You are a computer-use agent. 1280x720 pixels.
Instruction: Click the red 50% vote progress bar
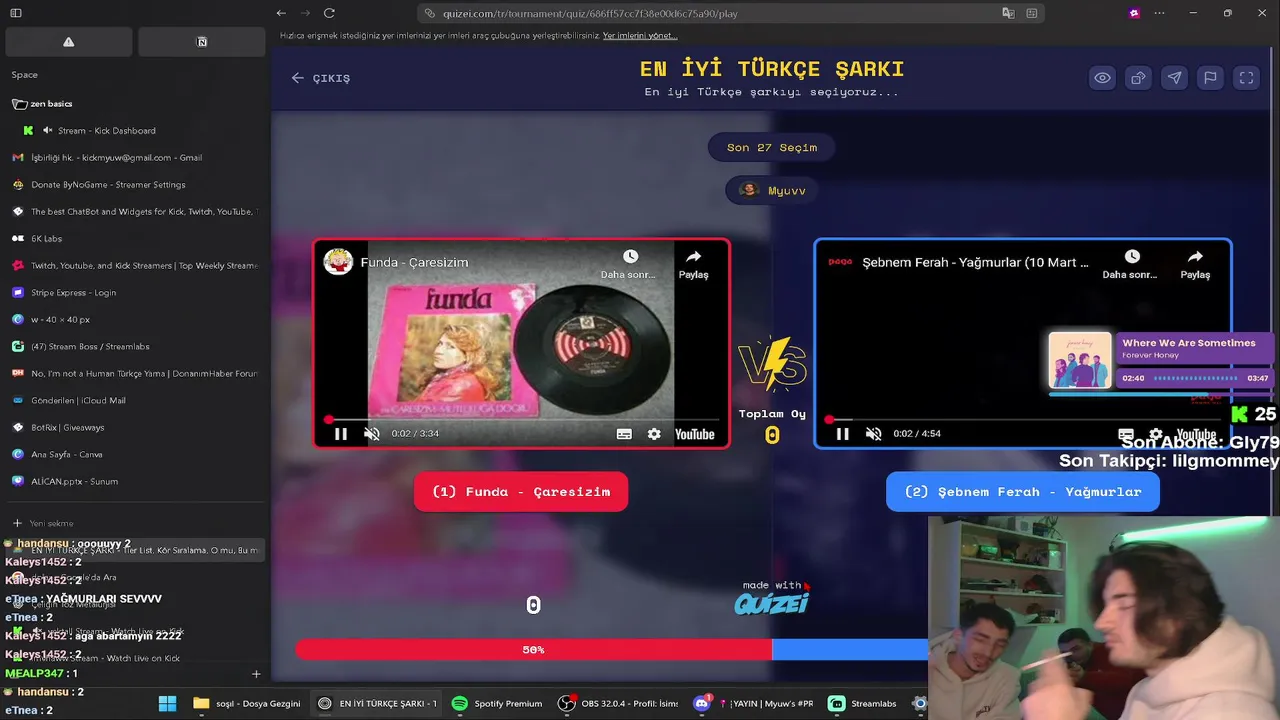pos(533,650)
